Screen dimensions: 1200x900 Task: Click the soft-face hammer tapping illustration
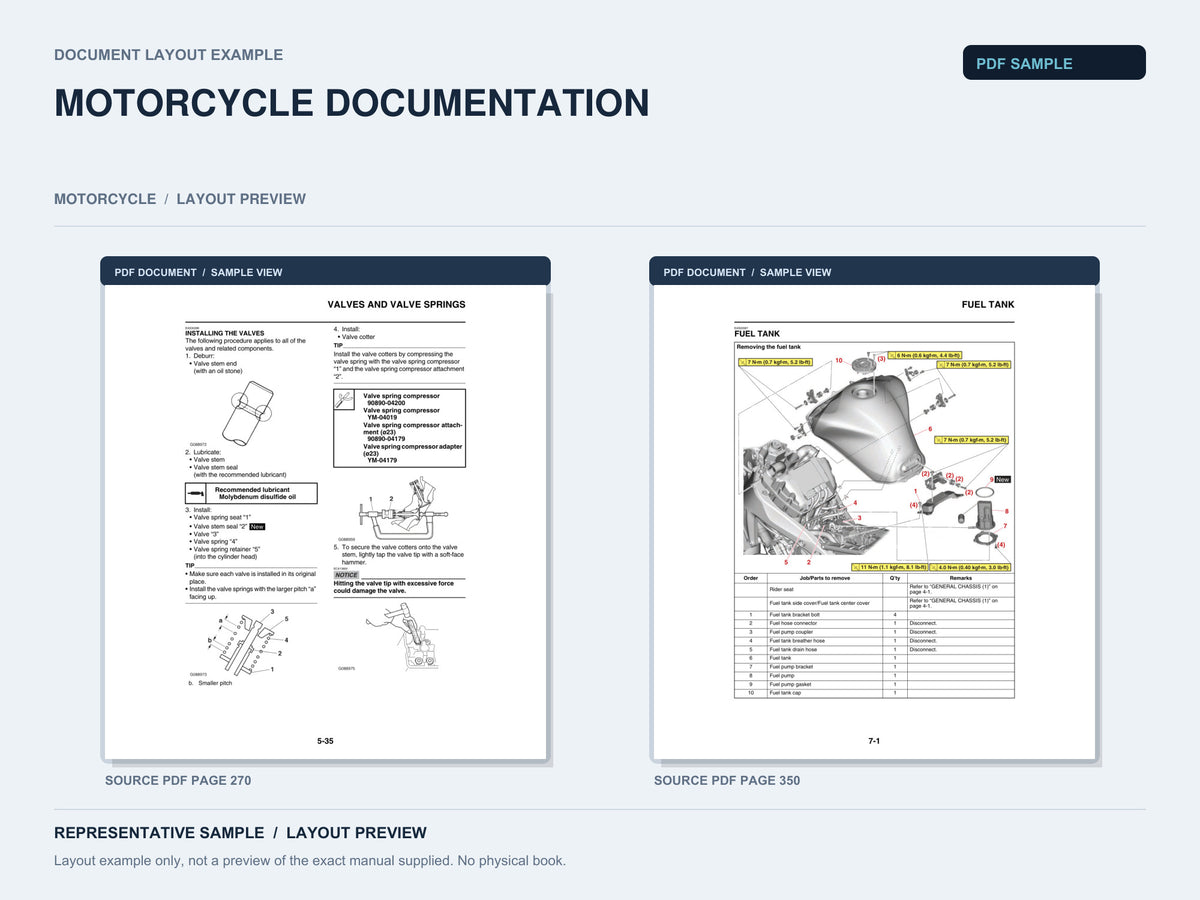click(404, 636)
